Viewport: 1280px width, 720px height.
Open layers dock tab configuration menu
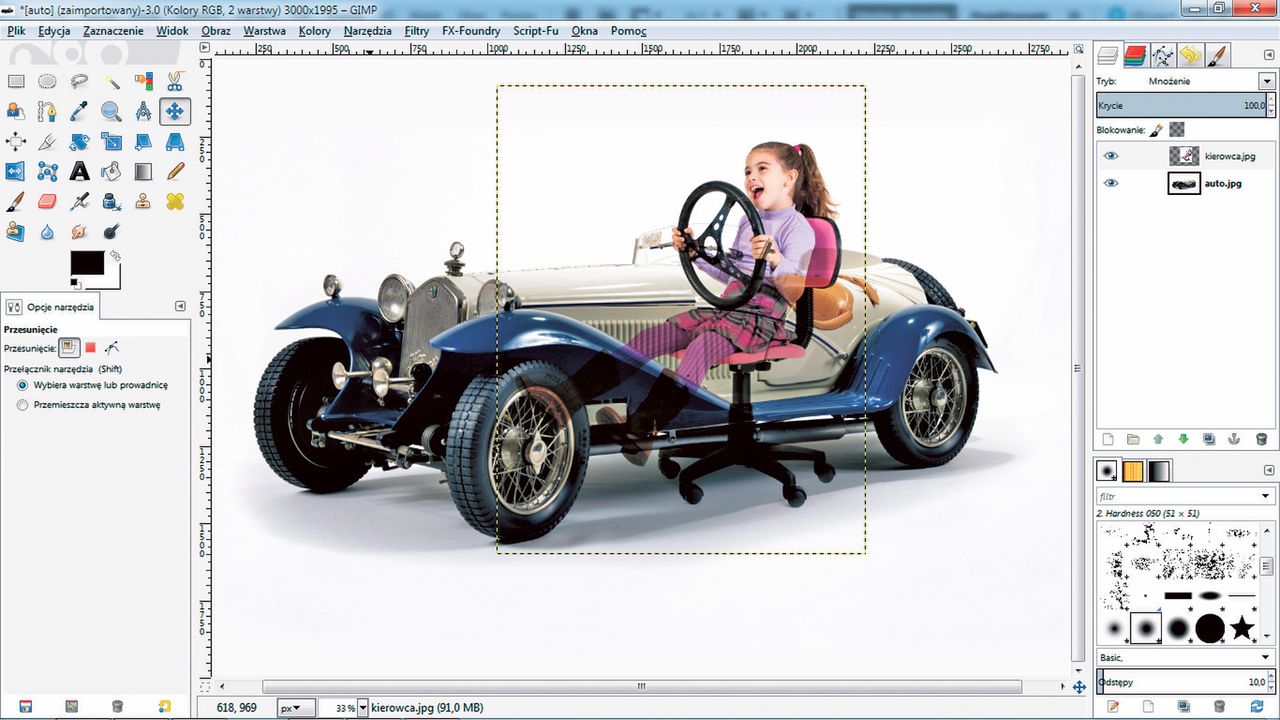coord(1267,54)
